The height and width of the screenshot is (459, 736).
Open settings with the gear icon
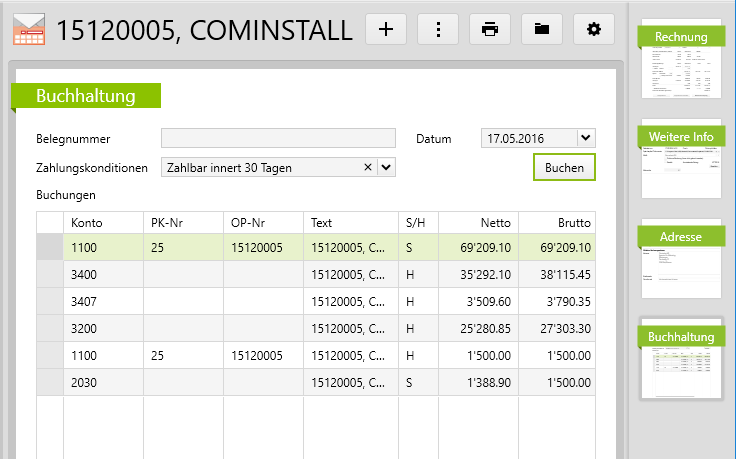[594, 29]
